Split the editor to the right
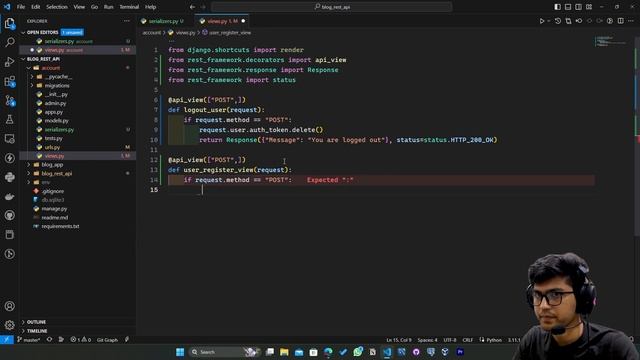640x360 pixels. (620, 21)
